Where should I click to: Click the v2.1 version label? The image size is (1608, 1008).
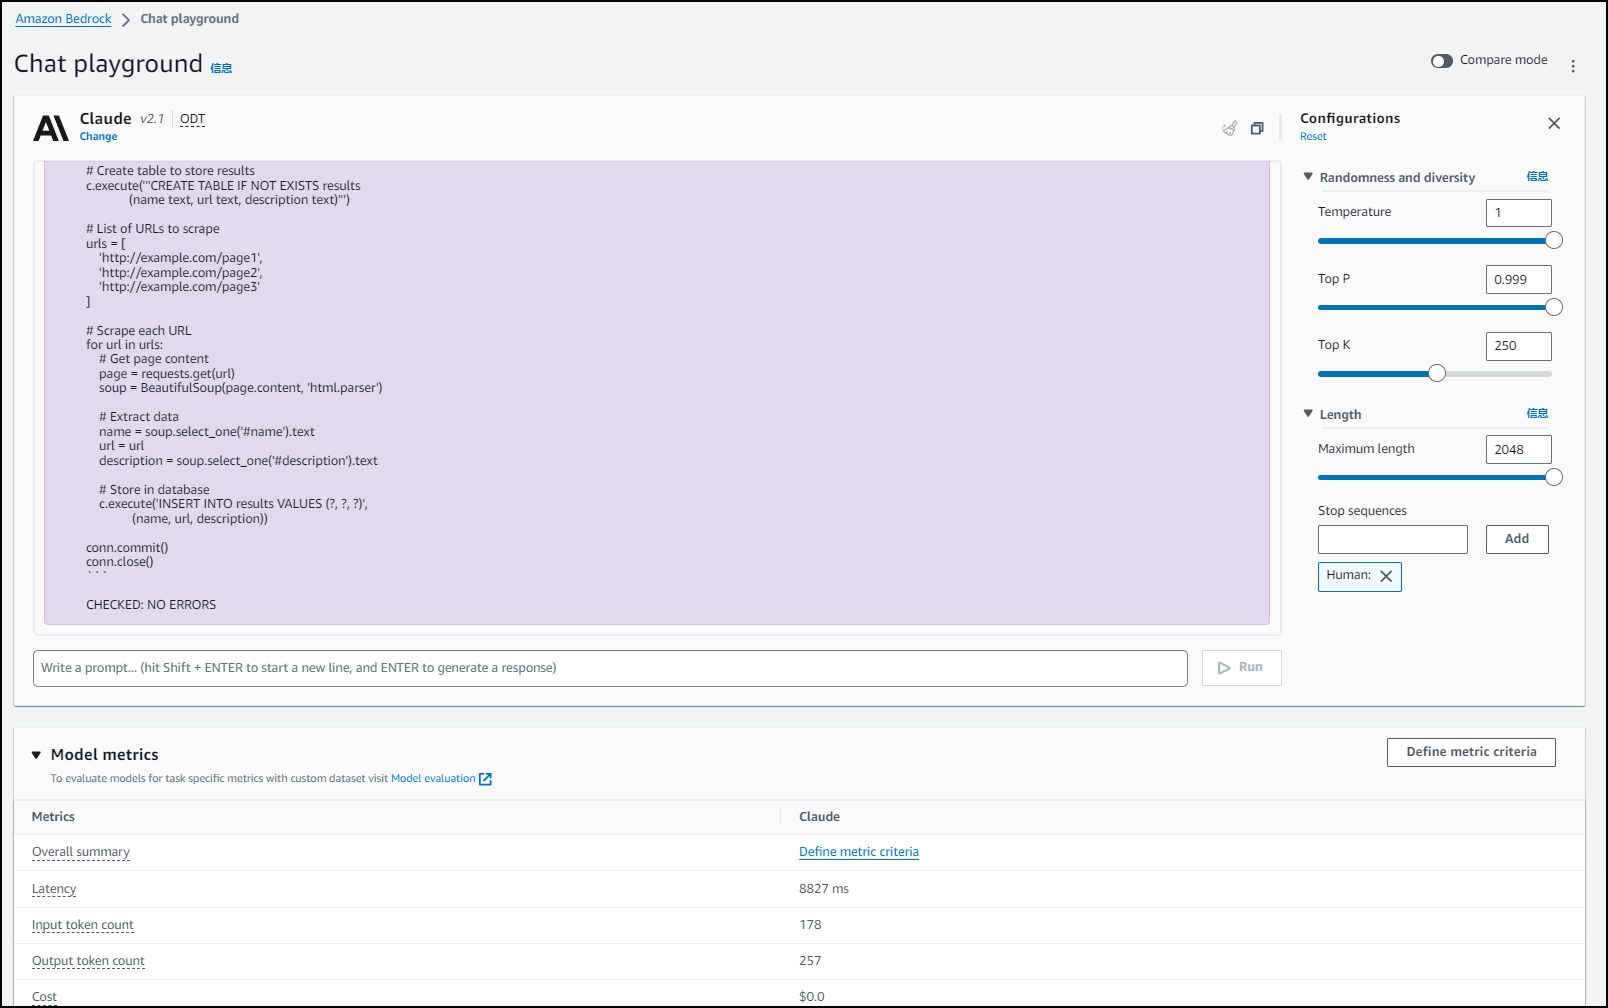tap(152, 119)
